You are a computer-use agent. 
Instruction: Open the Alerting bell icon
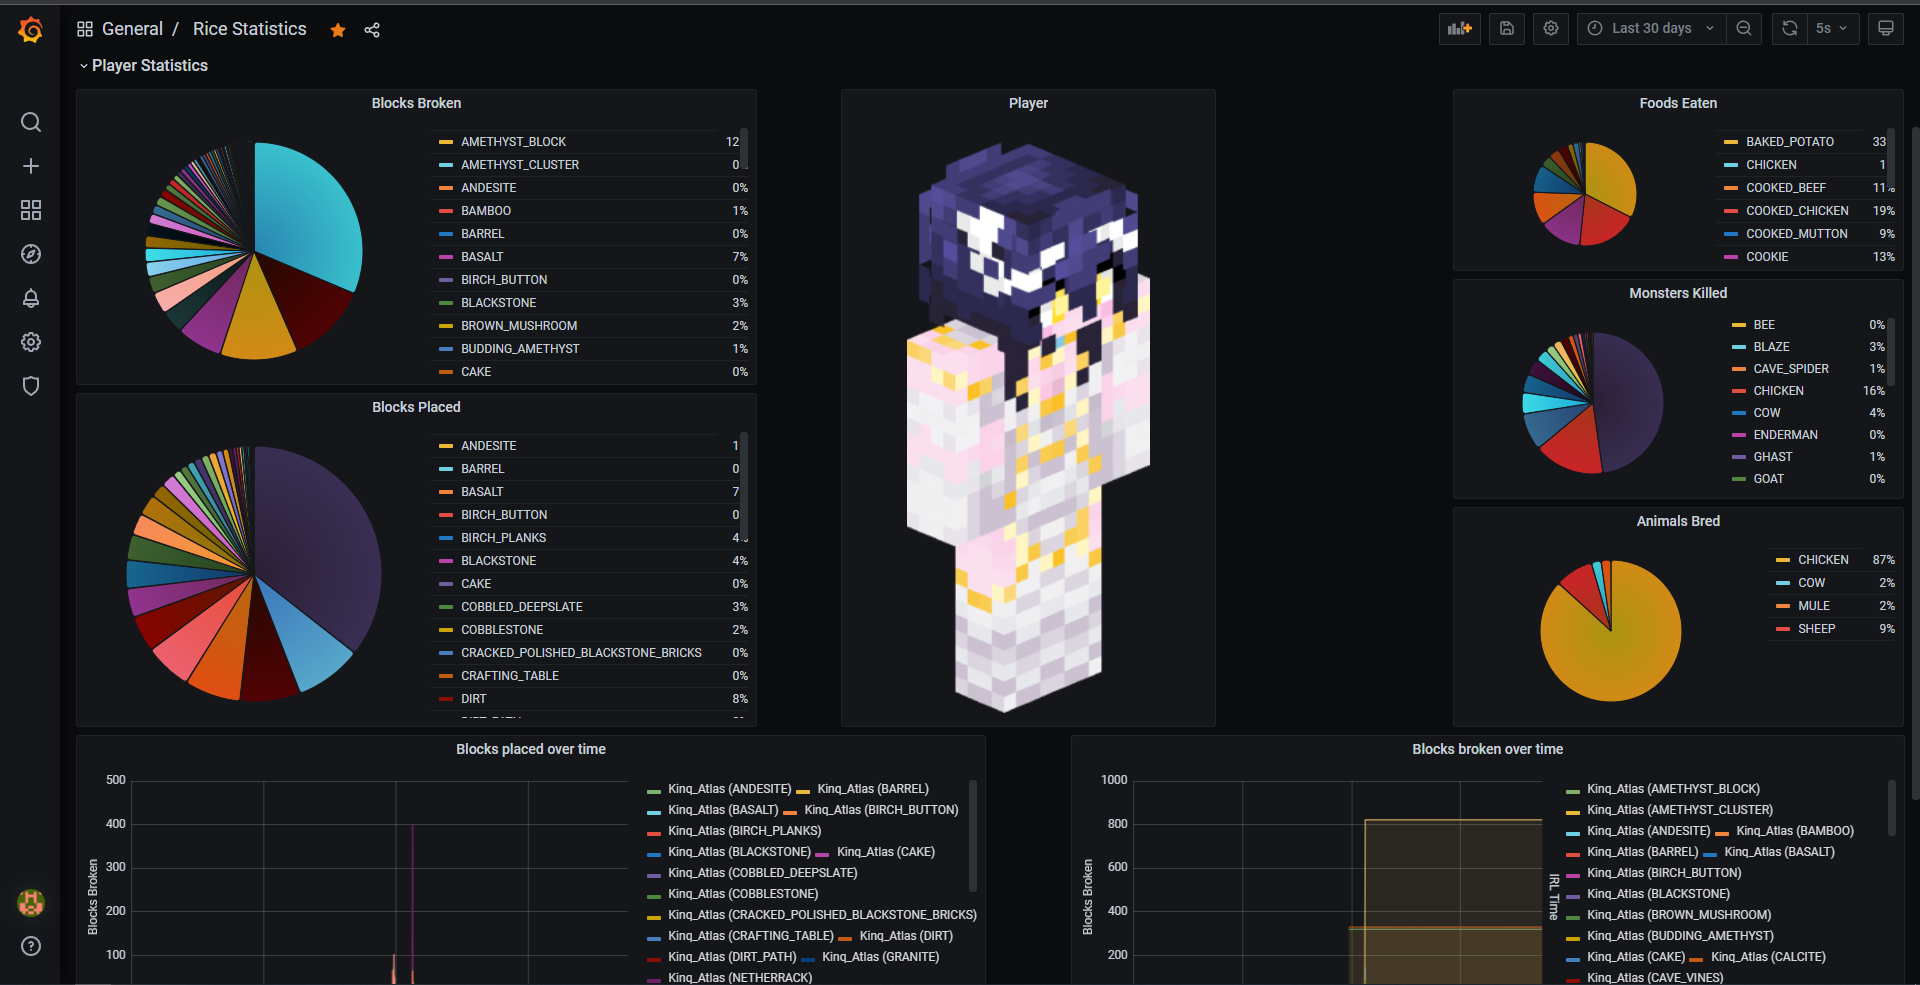coord(31,298)
